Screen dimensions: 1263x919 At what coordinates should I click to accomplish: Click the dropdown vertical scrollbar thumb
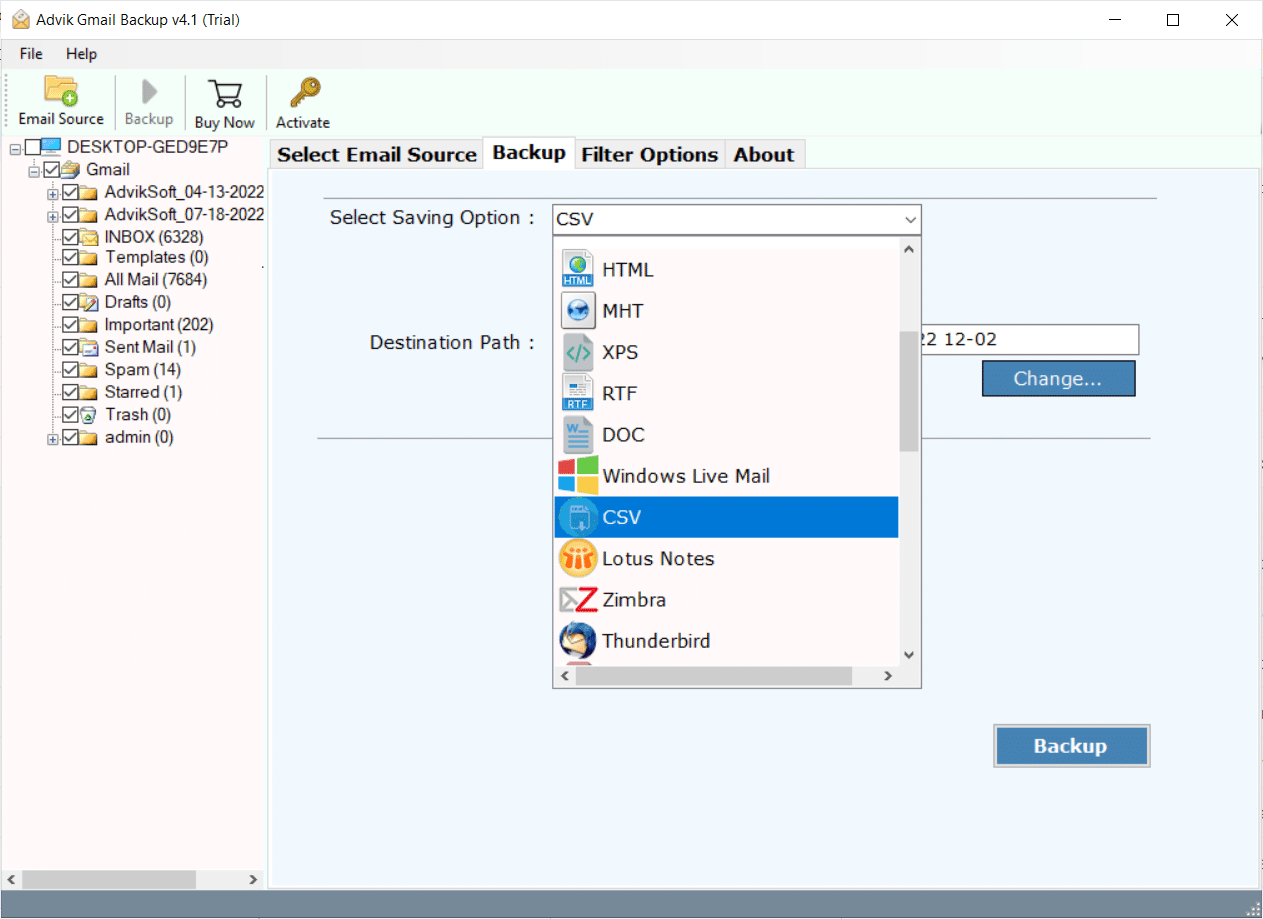pos(909,391)
